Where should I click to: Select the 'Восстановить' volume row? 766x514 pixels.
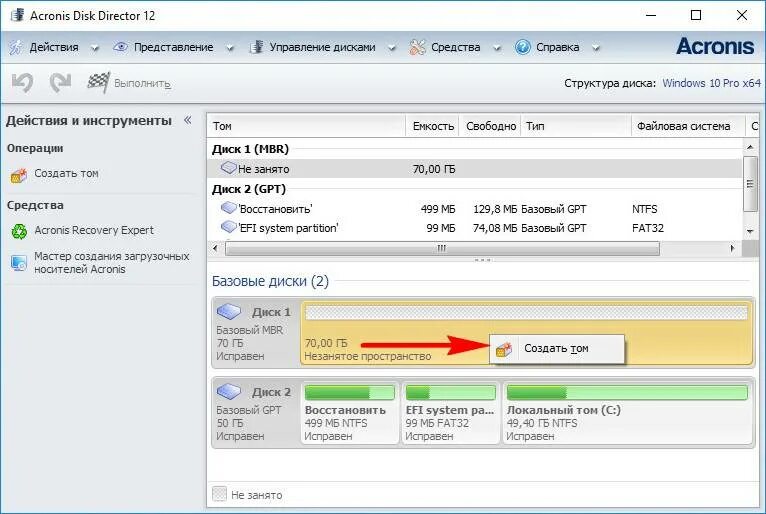(474, 209)
